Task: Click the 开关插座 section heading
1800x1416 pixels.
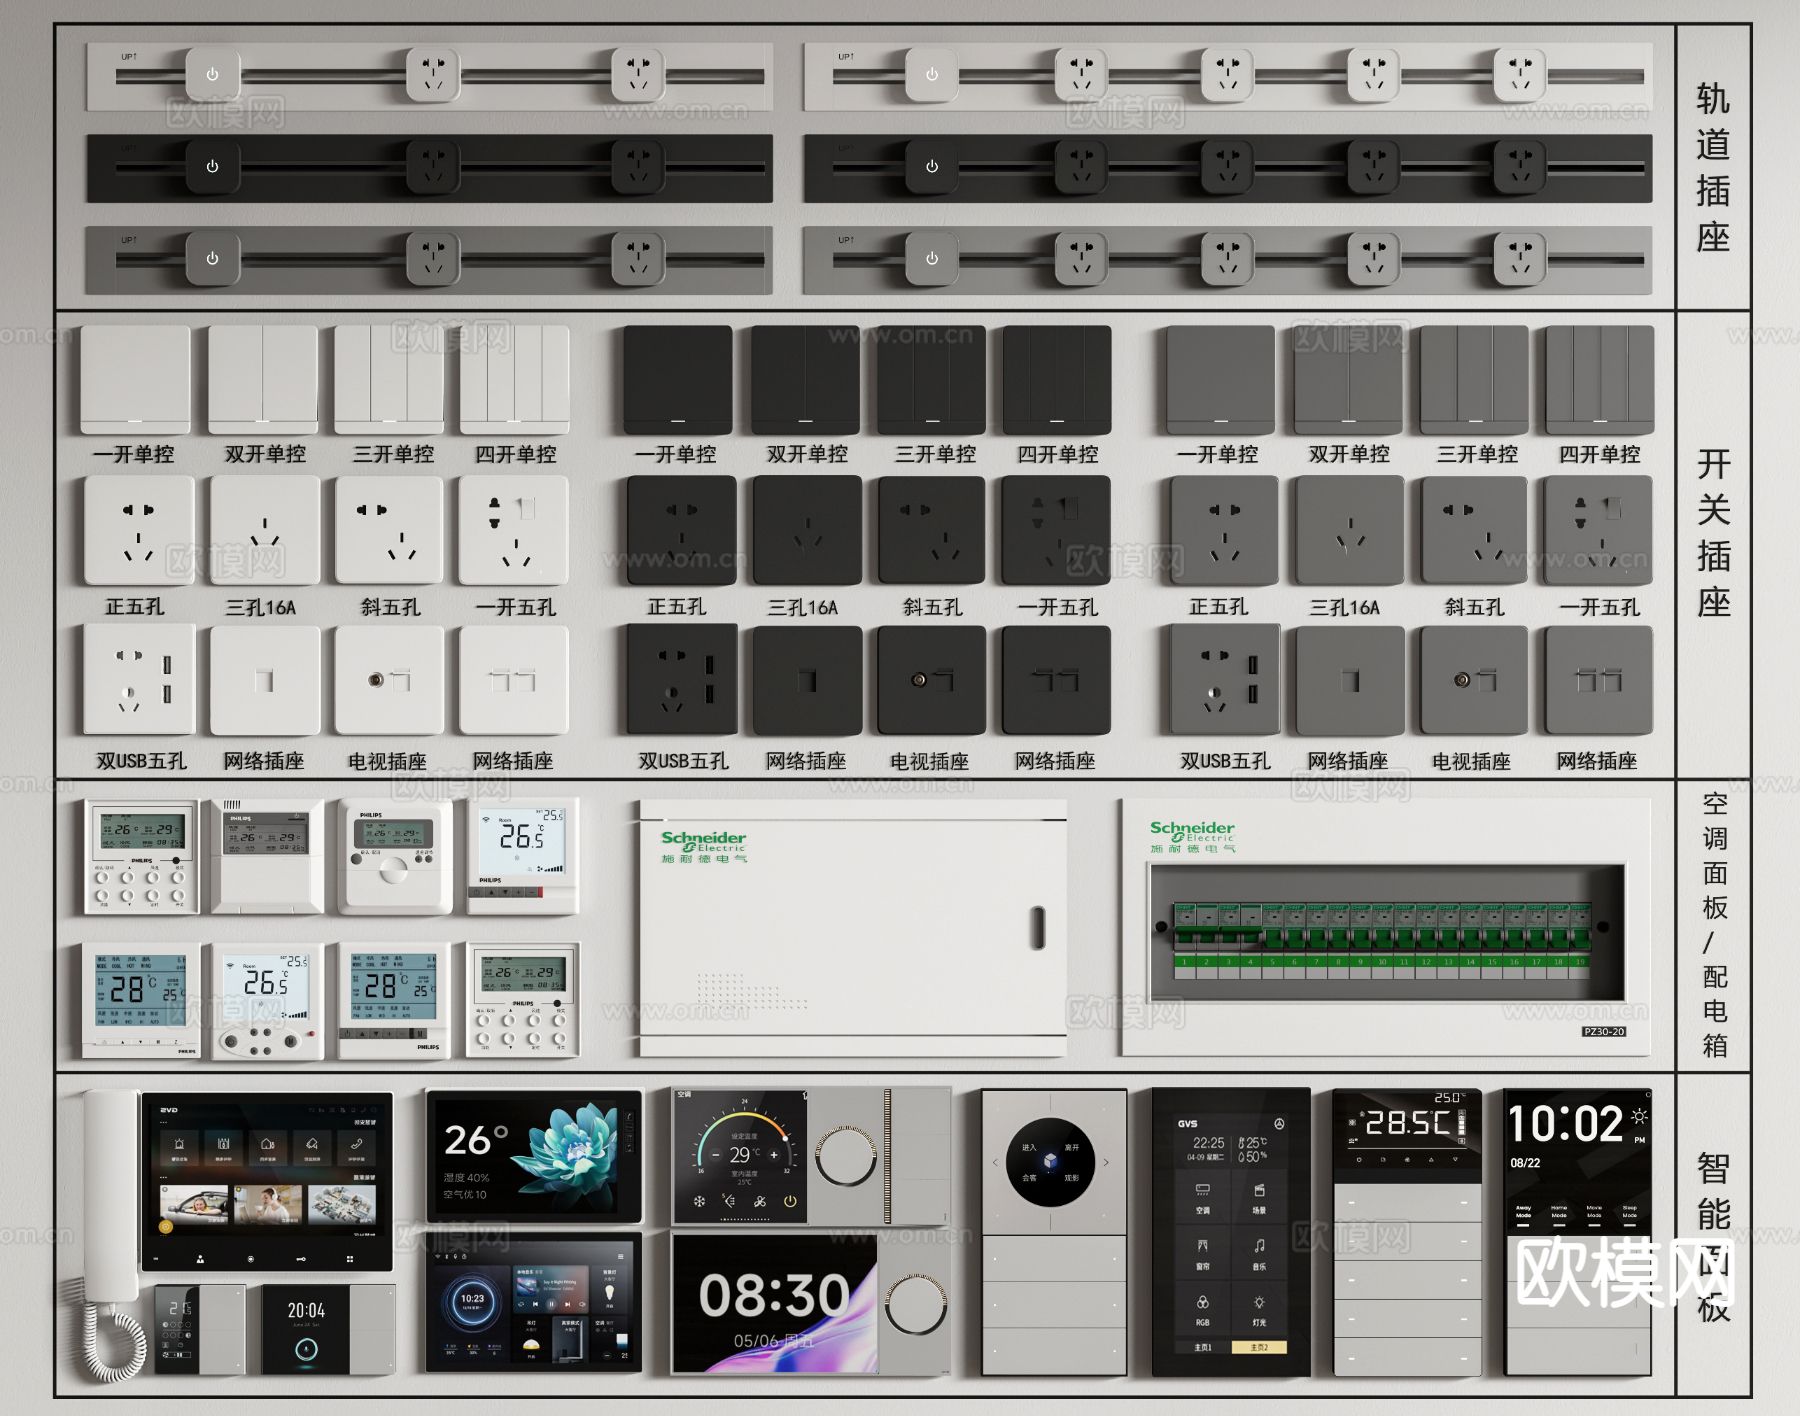Action: 1713,534
